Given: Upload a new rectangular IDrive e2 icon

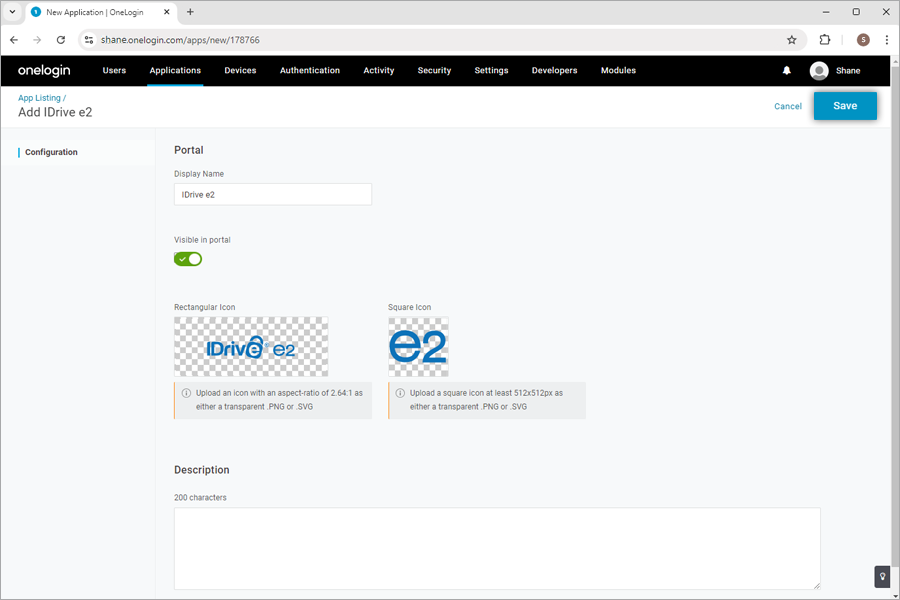Looking at the screenshot, I should 251,347.
